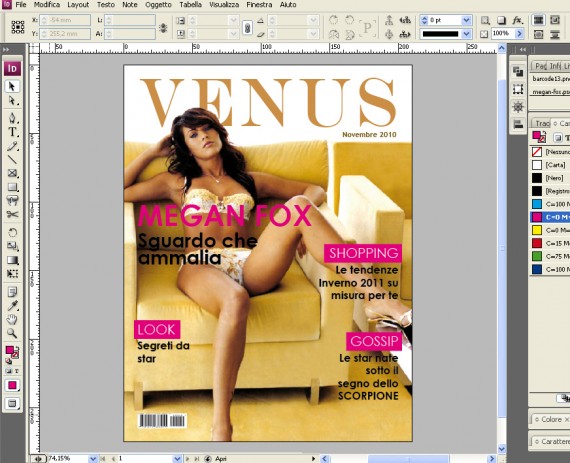570x463 pixels.
Task: Select the Pencil tool
Action: coord(12,146)
